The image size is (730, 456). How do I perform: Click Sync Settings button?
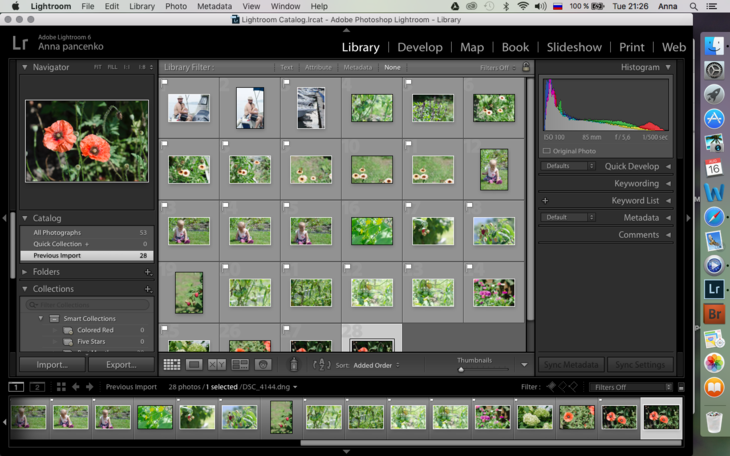(x=640, y=365)
